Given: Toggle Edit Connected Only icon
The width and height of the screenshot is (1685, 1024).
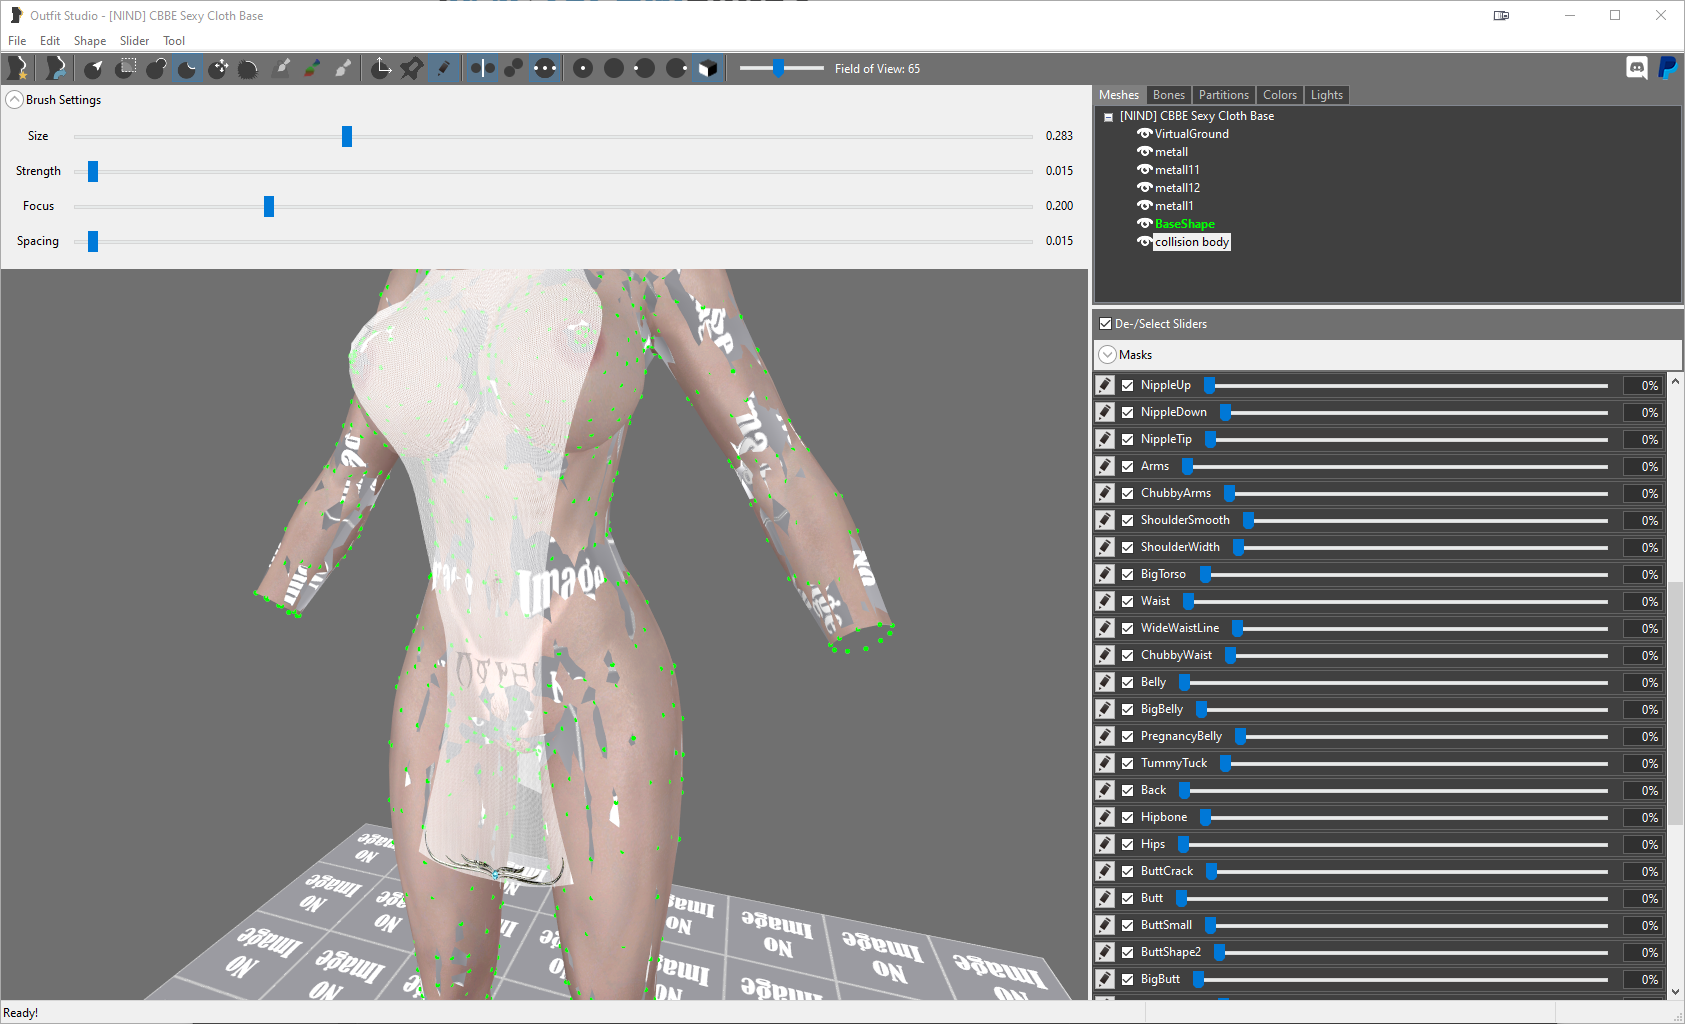Looking at the screenshot, I should click(x=513, y=68).
